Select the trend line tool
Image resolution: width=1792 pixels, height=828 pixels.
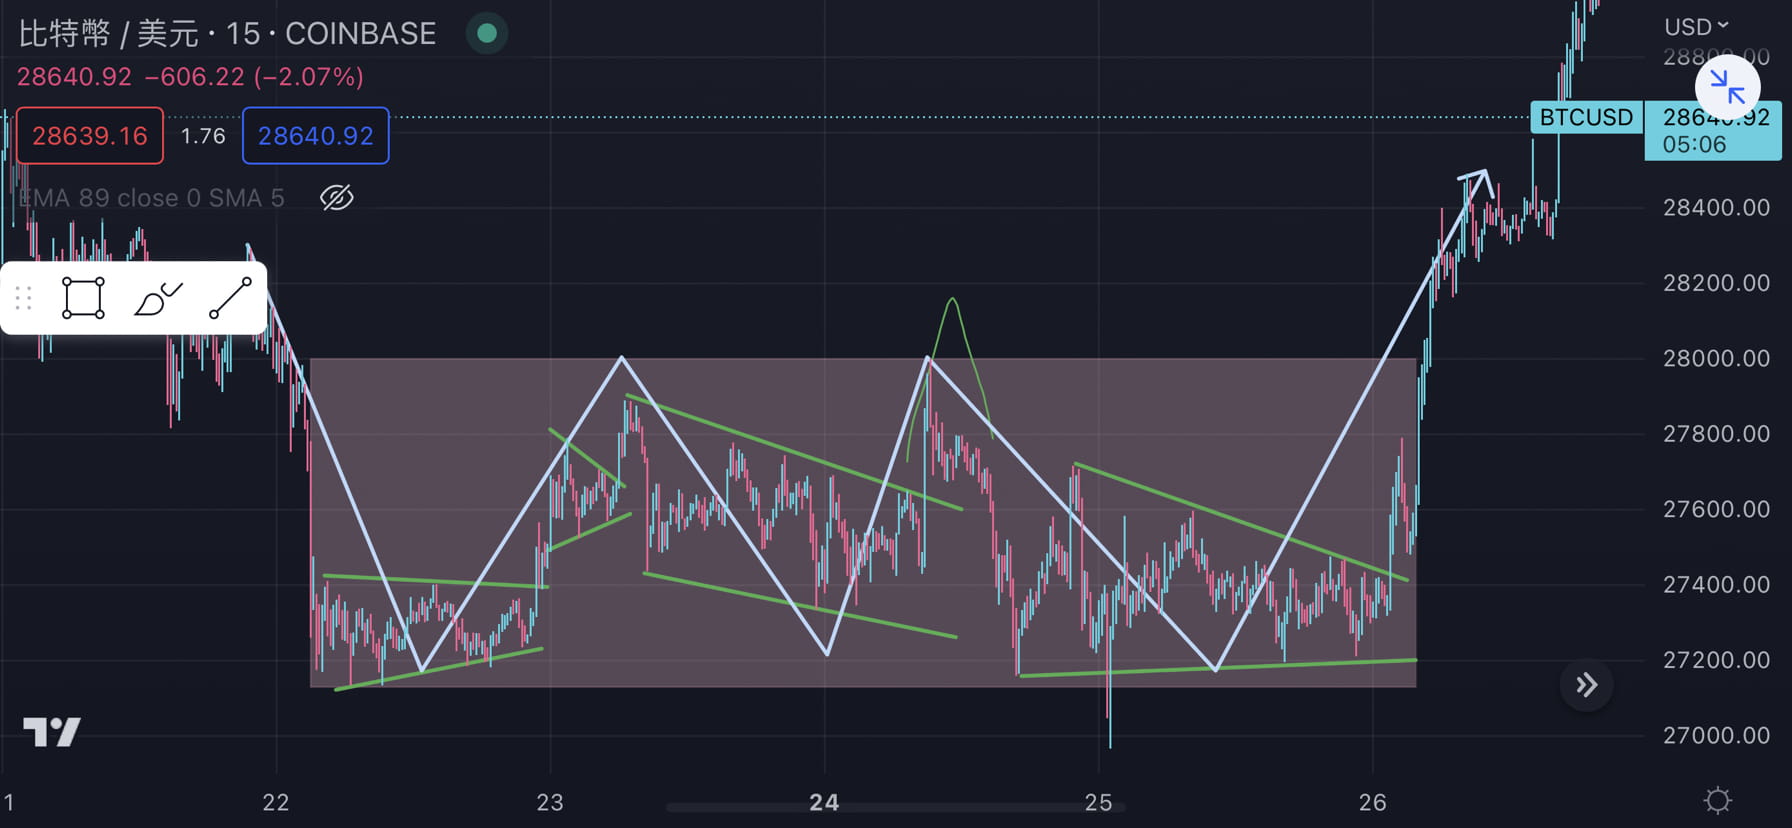point(230,298)
